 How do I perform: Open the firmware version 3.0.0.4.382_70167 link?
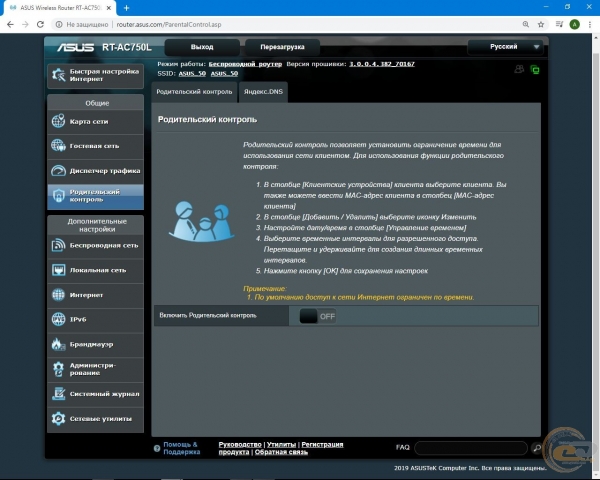click(381, 64)
